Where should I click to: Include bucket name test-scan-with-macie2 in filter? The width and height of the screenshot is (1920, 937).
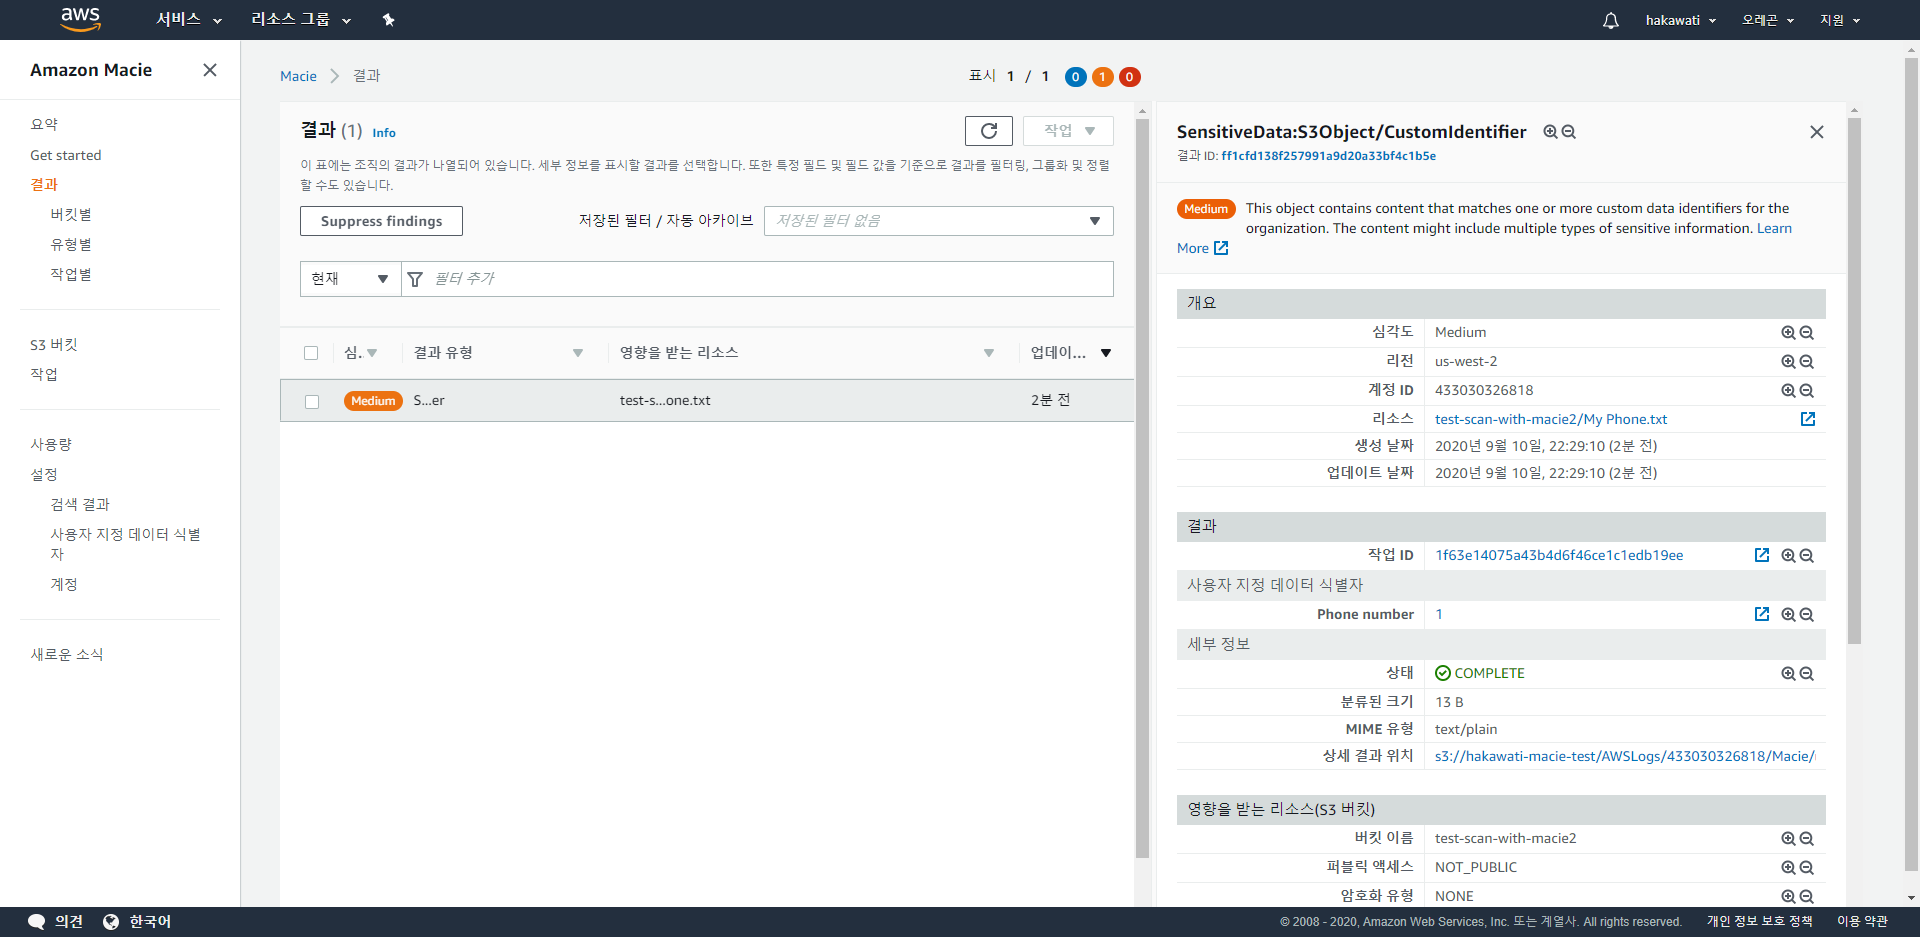tap(1788, 839)
